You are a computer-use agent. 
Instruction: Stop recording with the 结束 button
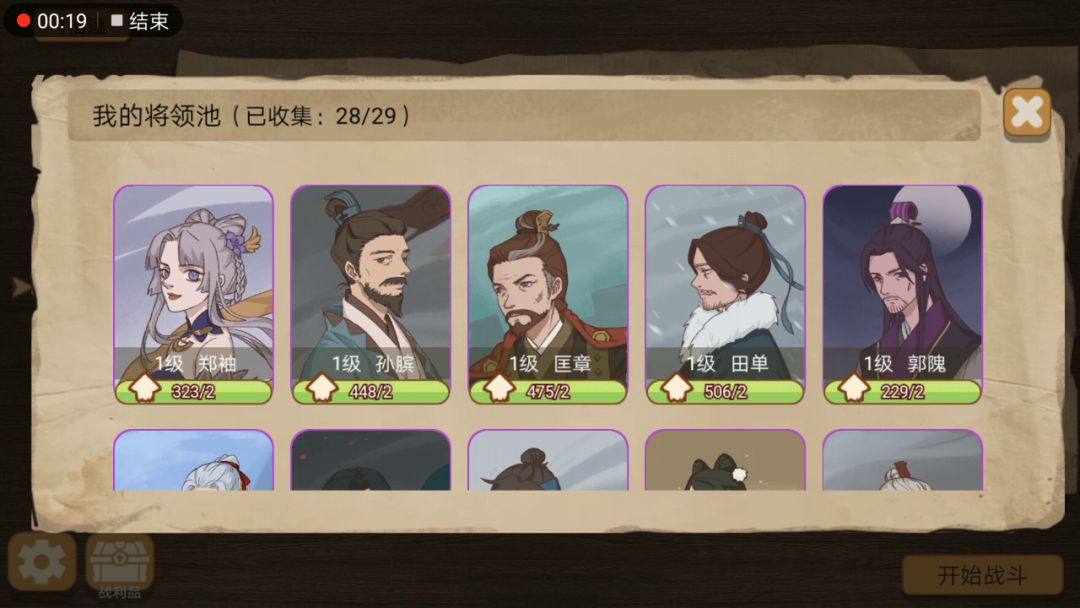[140, 21]
